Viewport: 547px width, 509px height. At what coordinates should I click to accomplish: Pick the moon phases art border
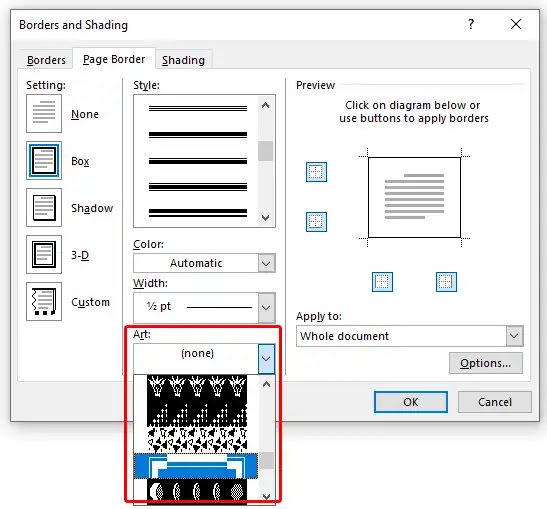coord(197,492)
